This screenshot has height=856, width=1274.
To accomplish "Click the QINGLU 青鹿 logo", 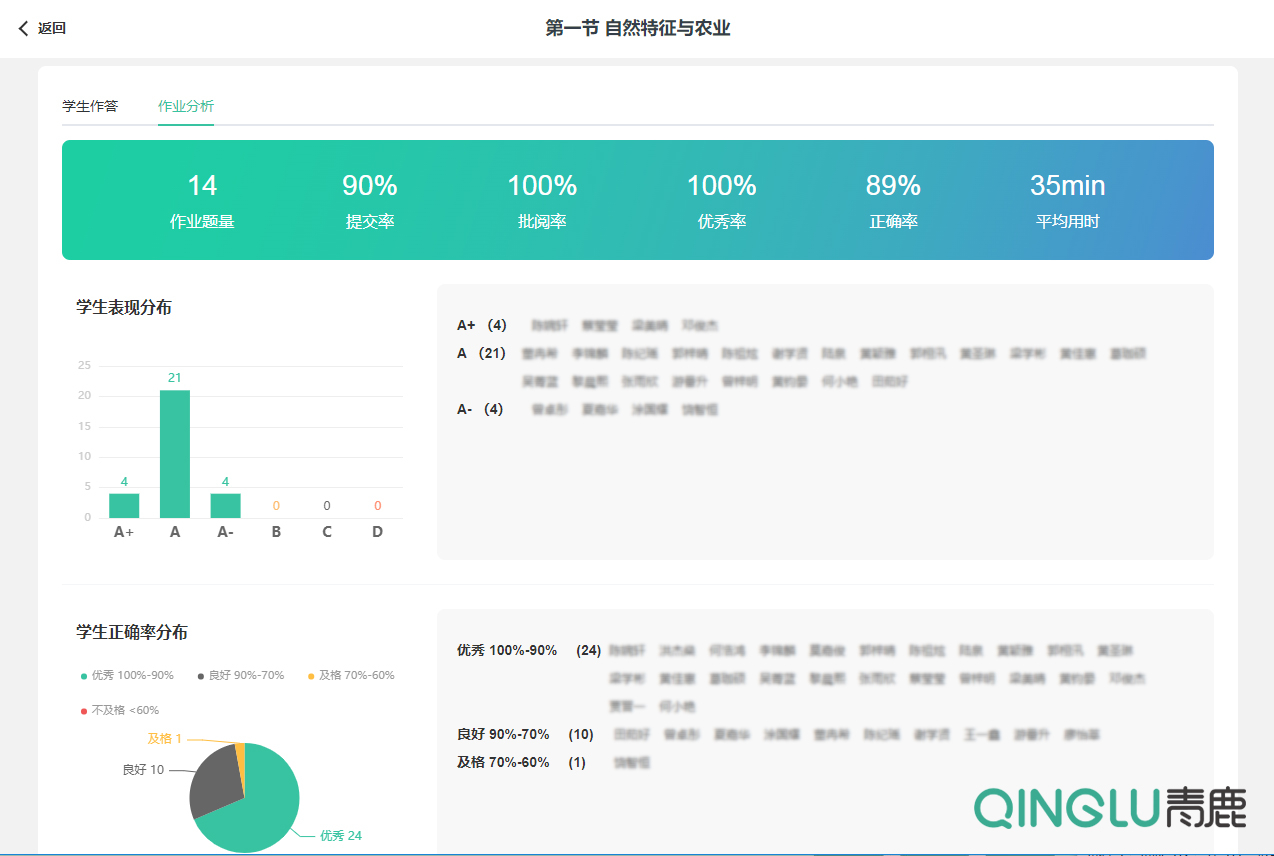I will 1110,807.
